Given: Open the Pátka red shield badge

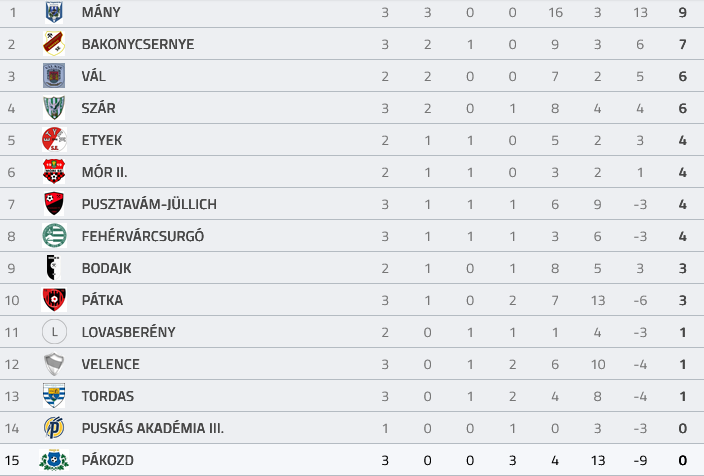Looking at the screenshot, I should [54, 300].
